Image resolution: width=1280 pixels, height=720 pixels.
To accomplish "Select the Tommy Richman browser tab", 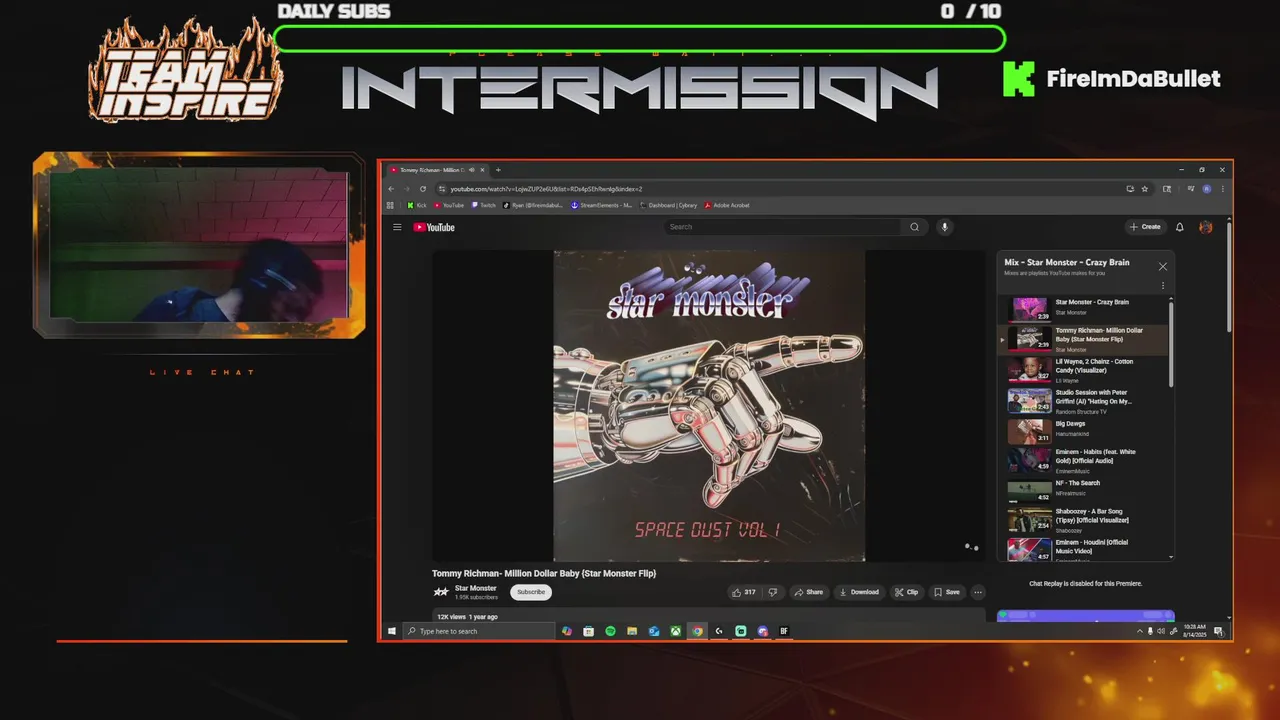I will click(437, 170).
